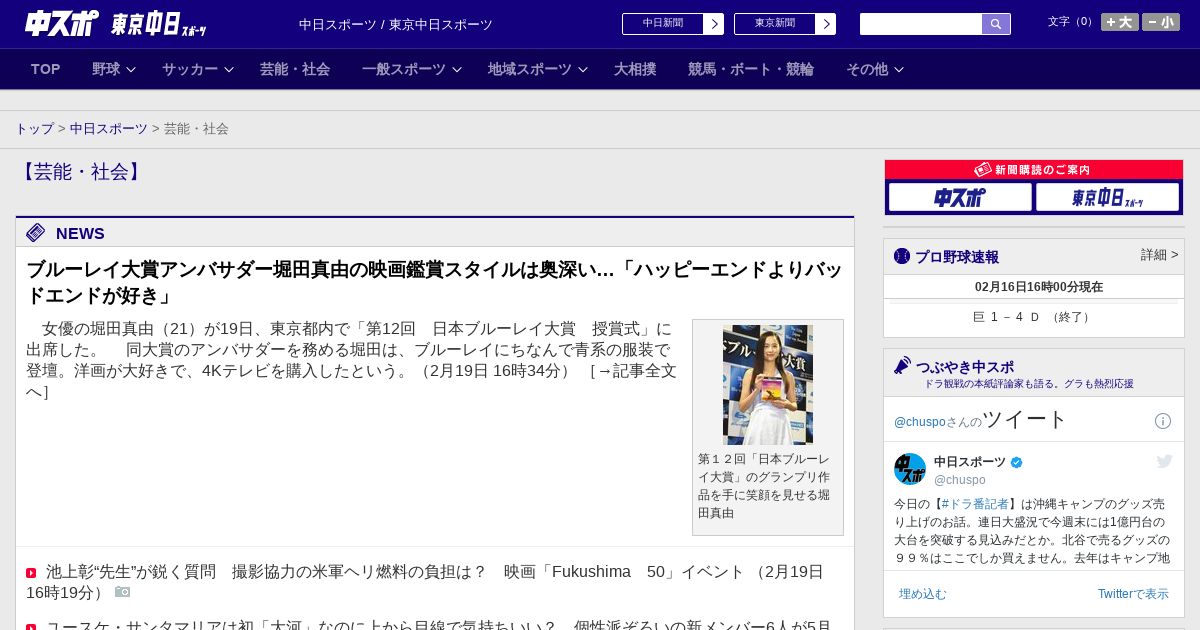The image size is (1200, 630).
Task: Click the Twitter bird icon in tweet
Action: [1164, 461]
